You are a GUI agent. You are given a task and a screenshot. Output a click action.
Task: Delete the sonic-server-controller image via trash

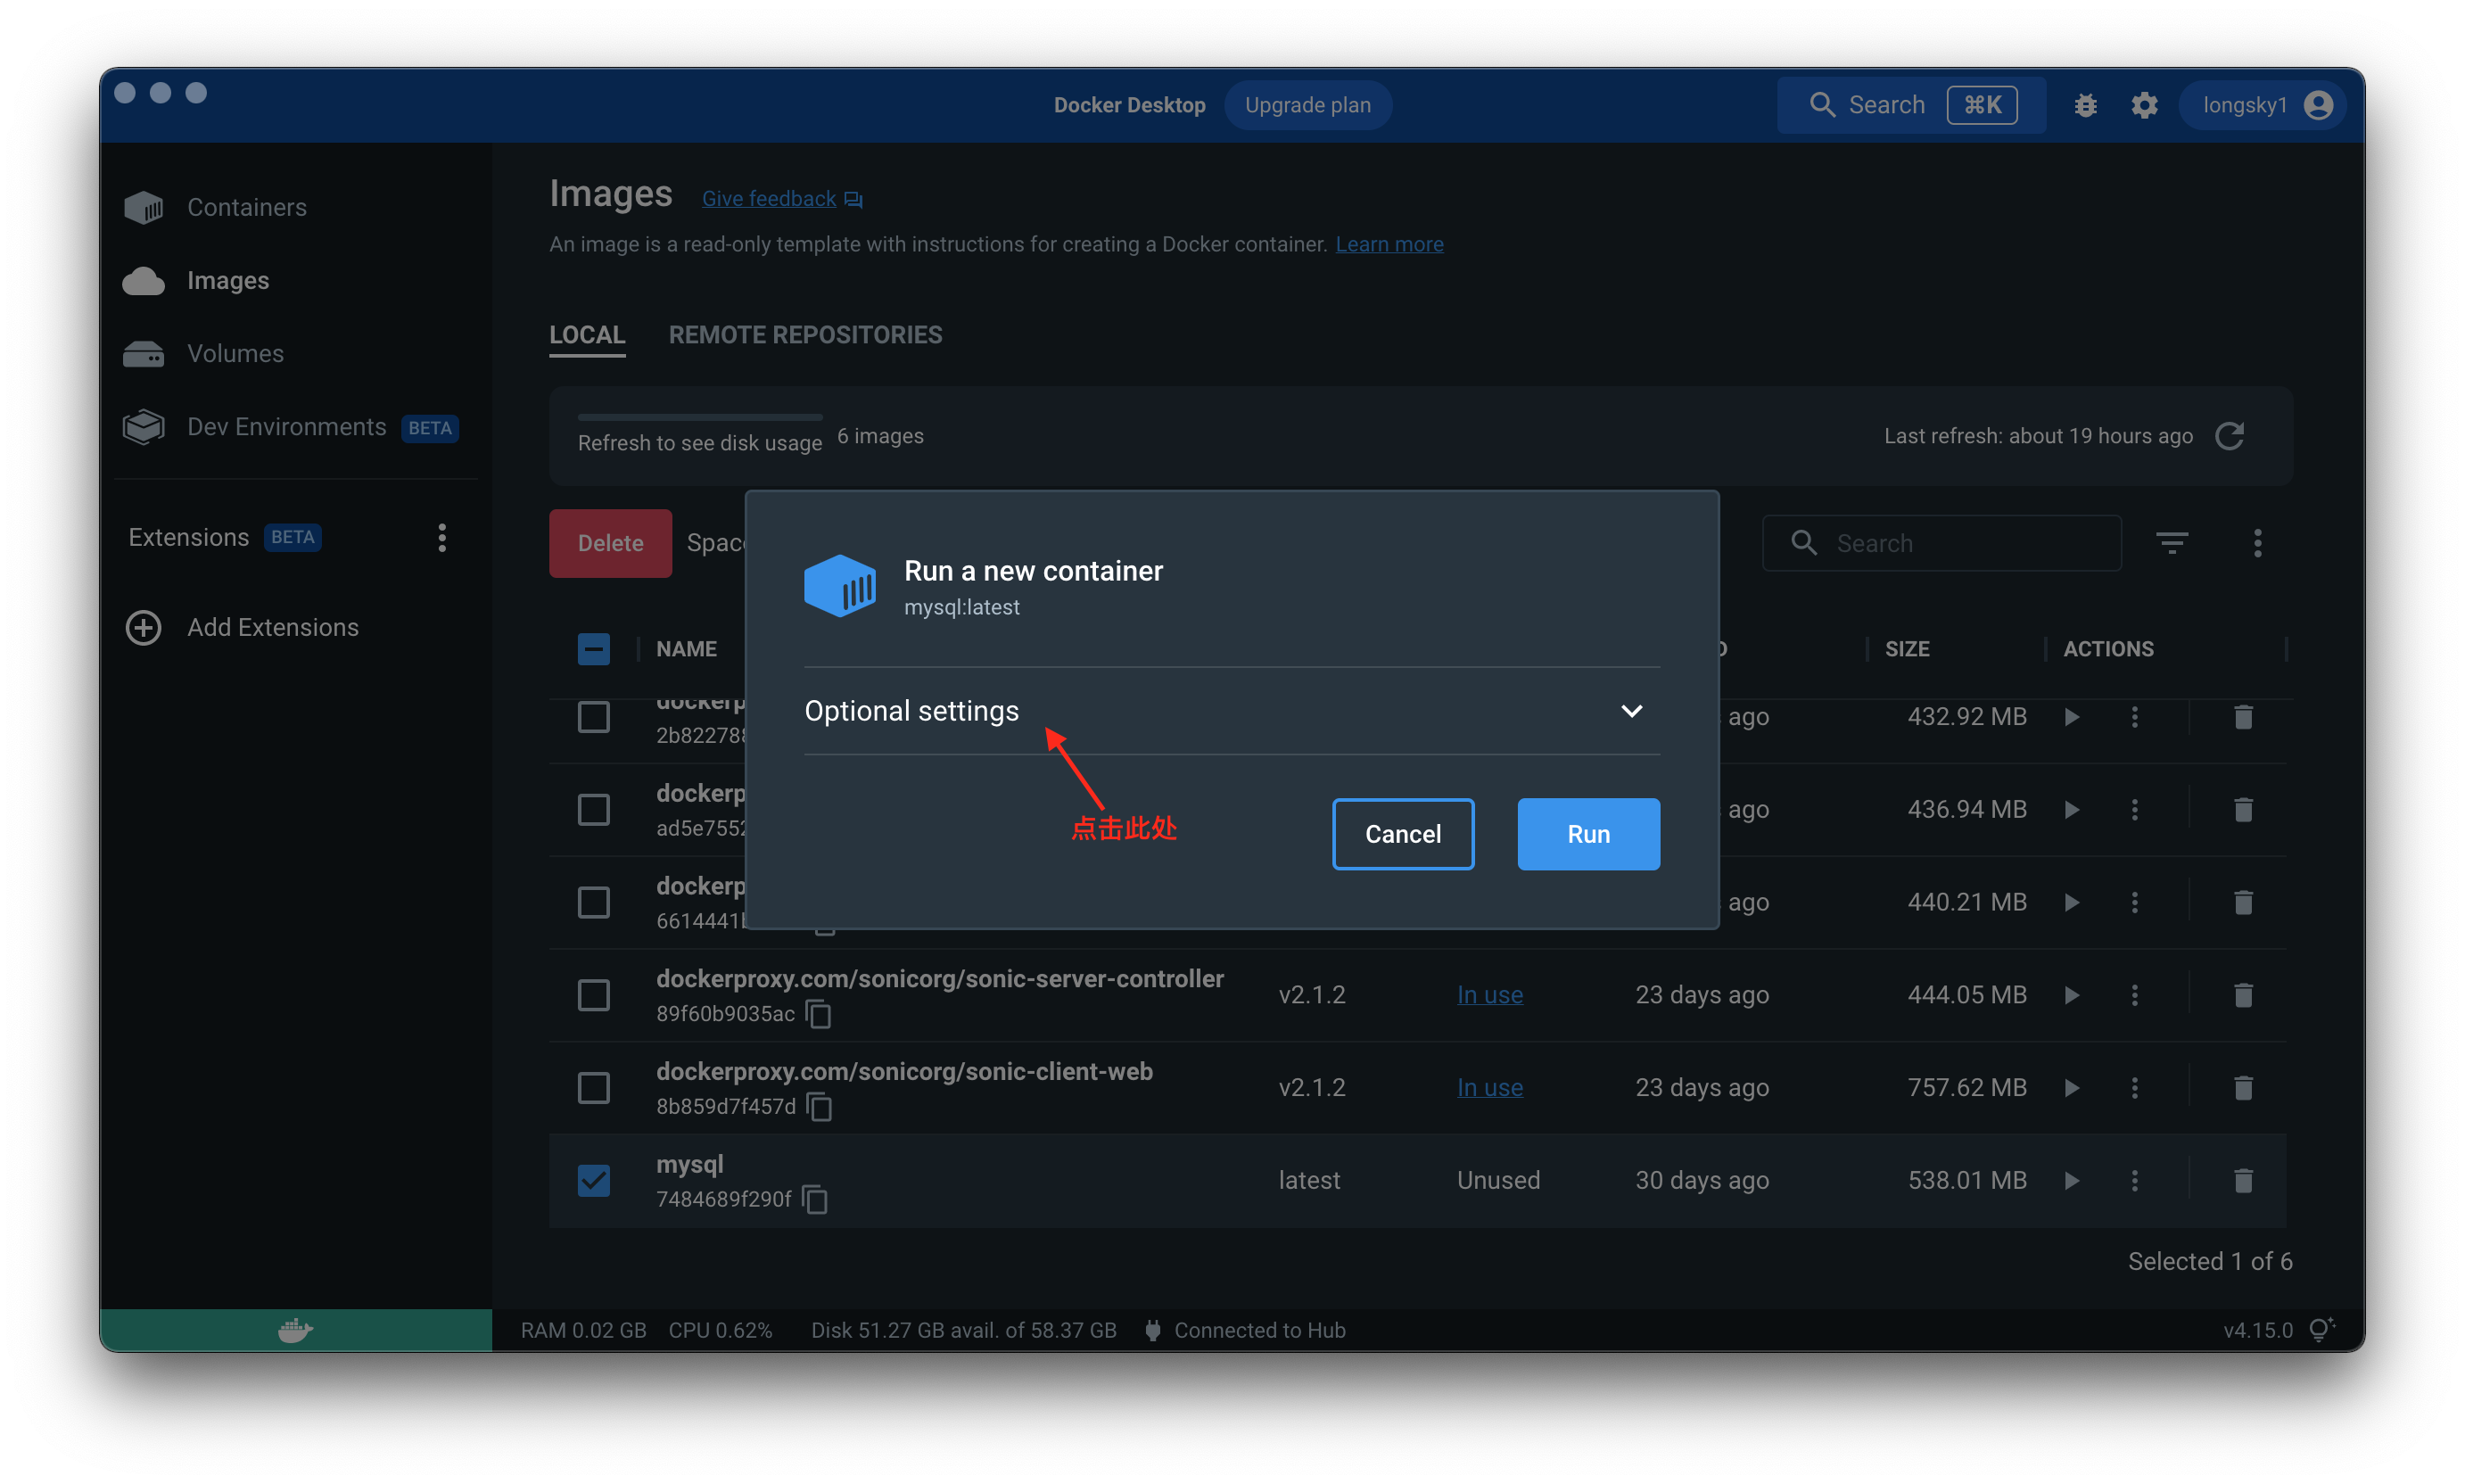click(x=2243, y=995)
